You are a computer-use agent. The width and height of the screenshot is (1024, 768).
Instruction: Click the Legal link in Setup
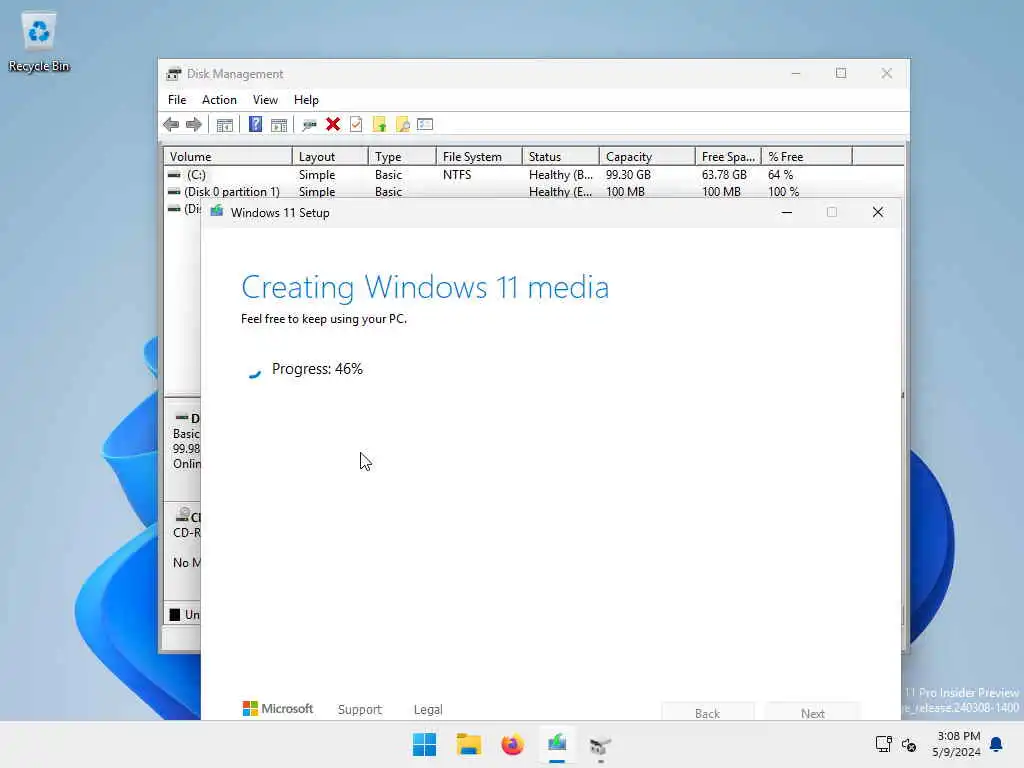(428, 709)
